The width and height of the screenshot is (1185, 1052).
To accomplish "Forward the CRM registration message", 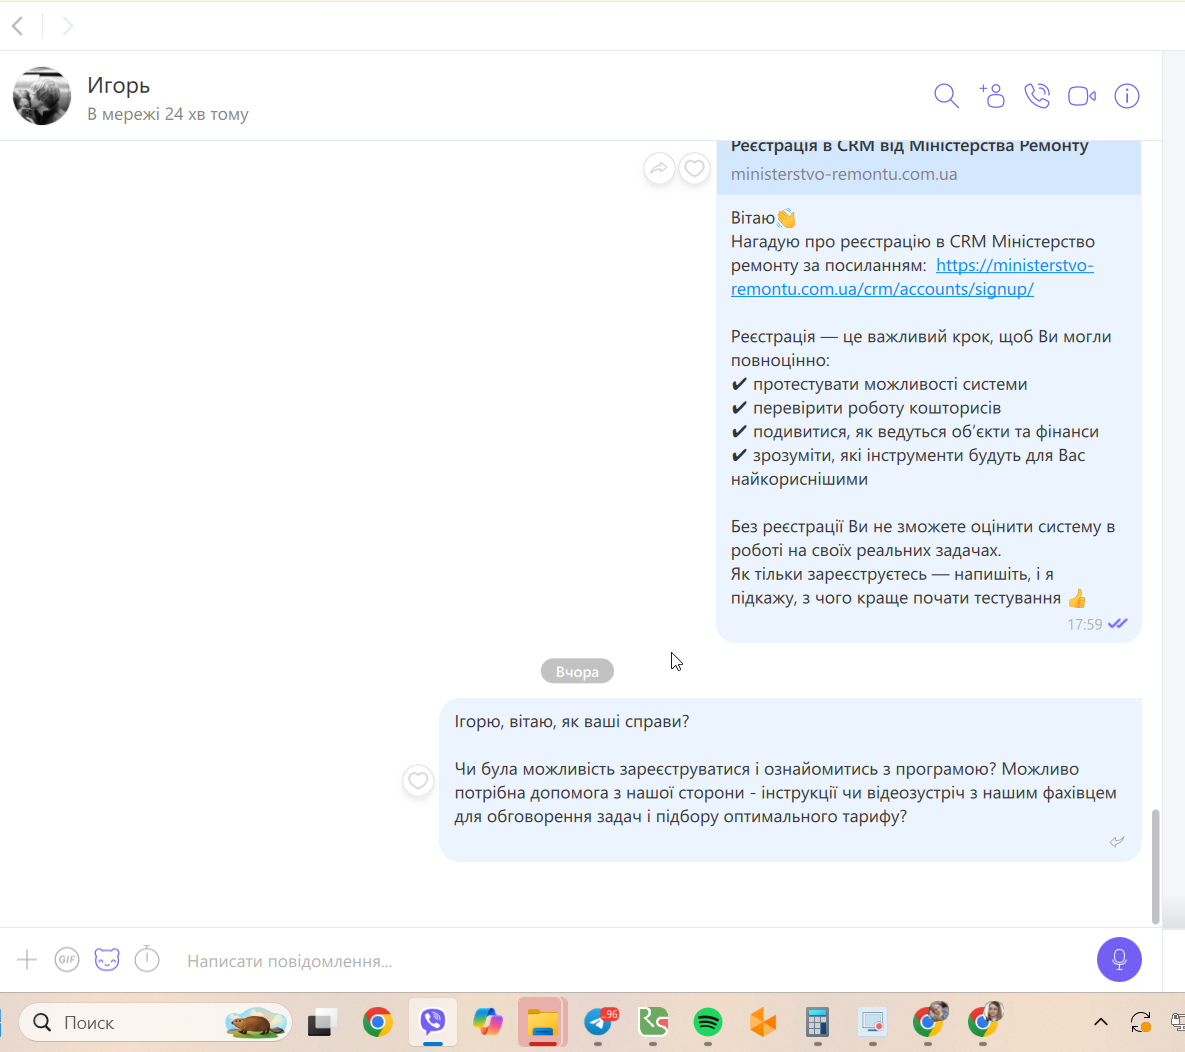I will click(659, 168).
